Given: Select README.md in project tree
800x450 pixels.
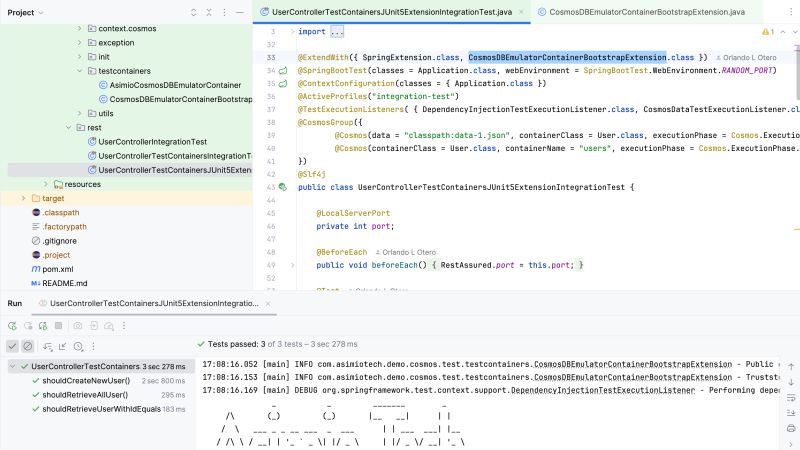Looking at the screenshot, I should coord(59,283).
